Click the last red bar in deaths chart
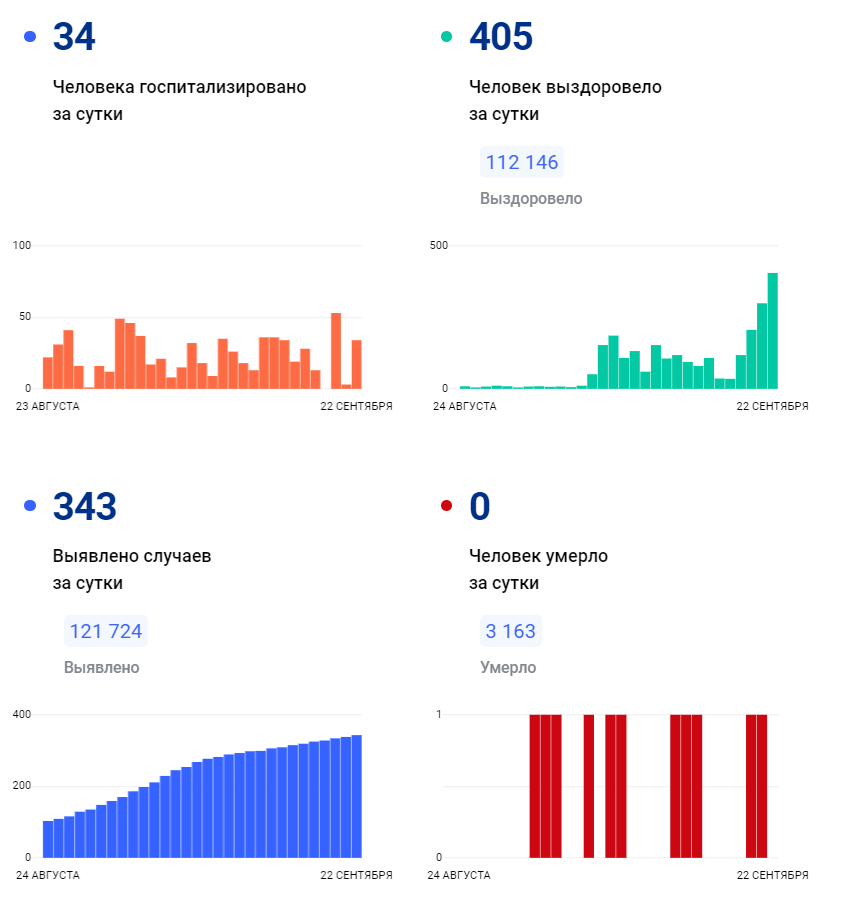This screenshot has height=909, width=843. point(762,785)
